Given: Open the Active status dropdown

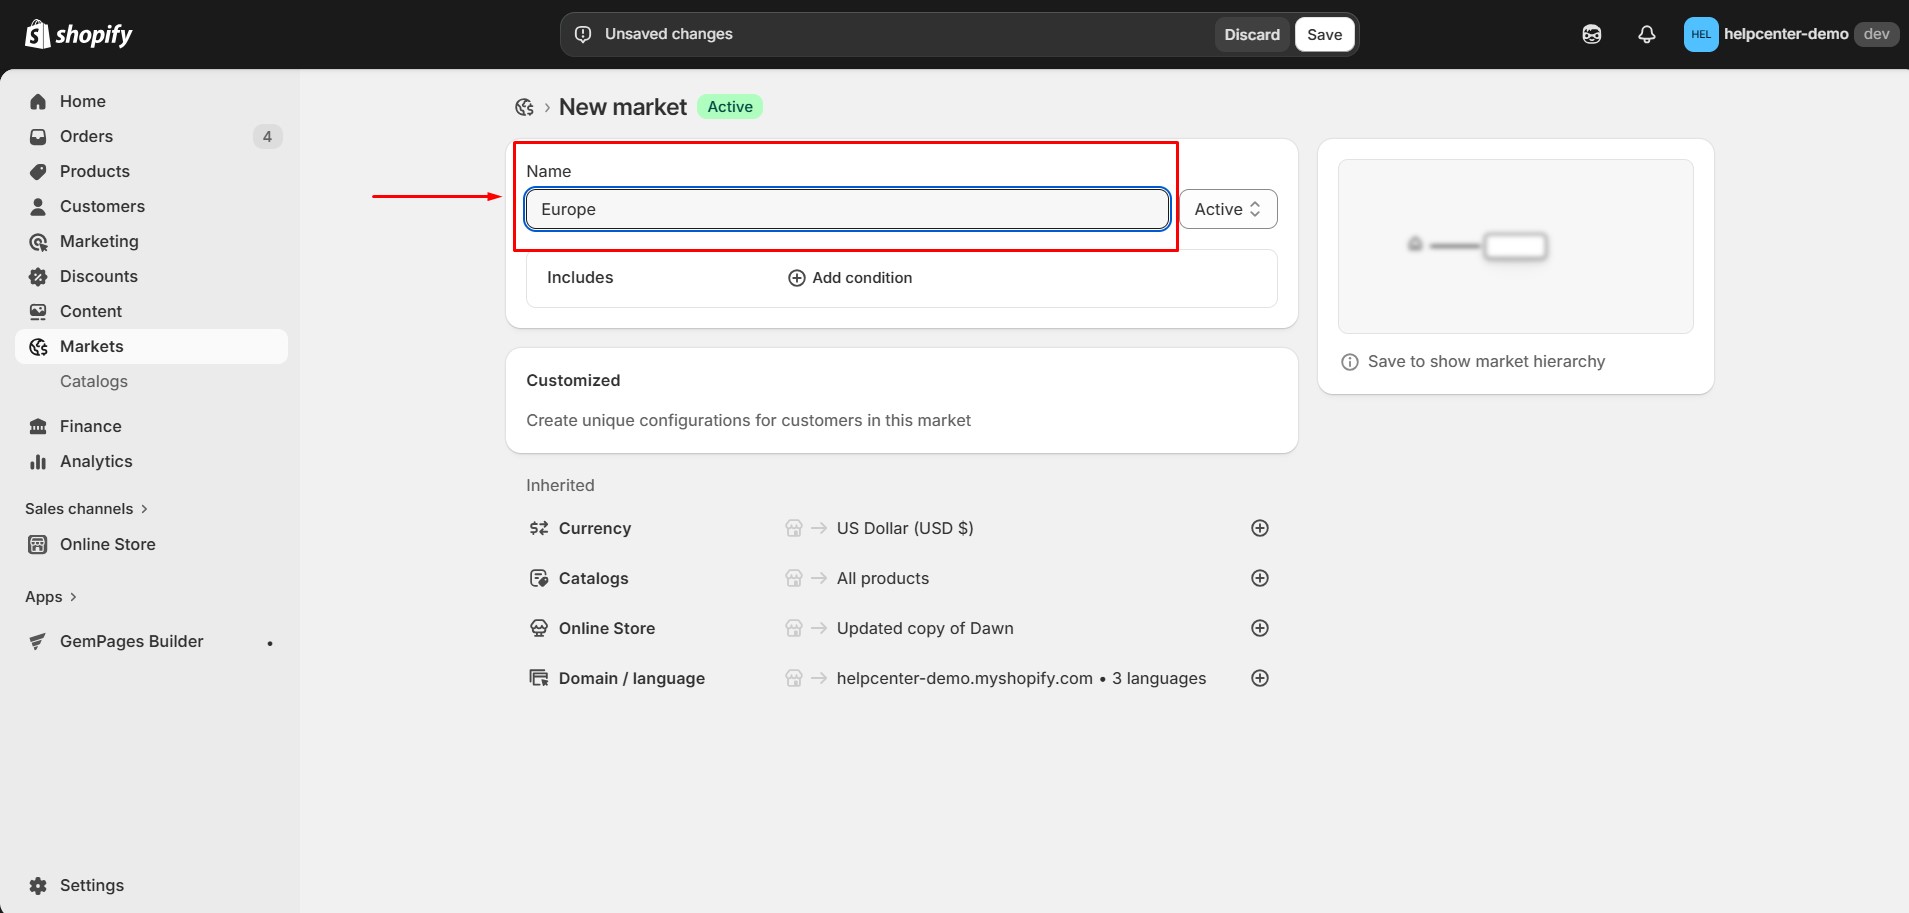Looking at the screenshot, I should click(x=1227, y=209).
